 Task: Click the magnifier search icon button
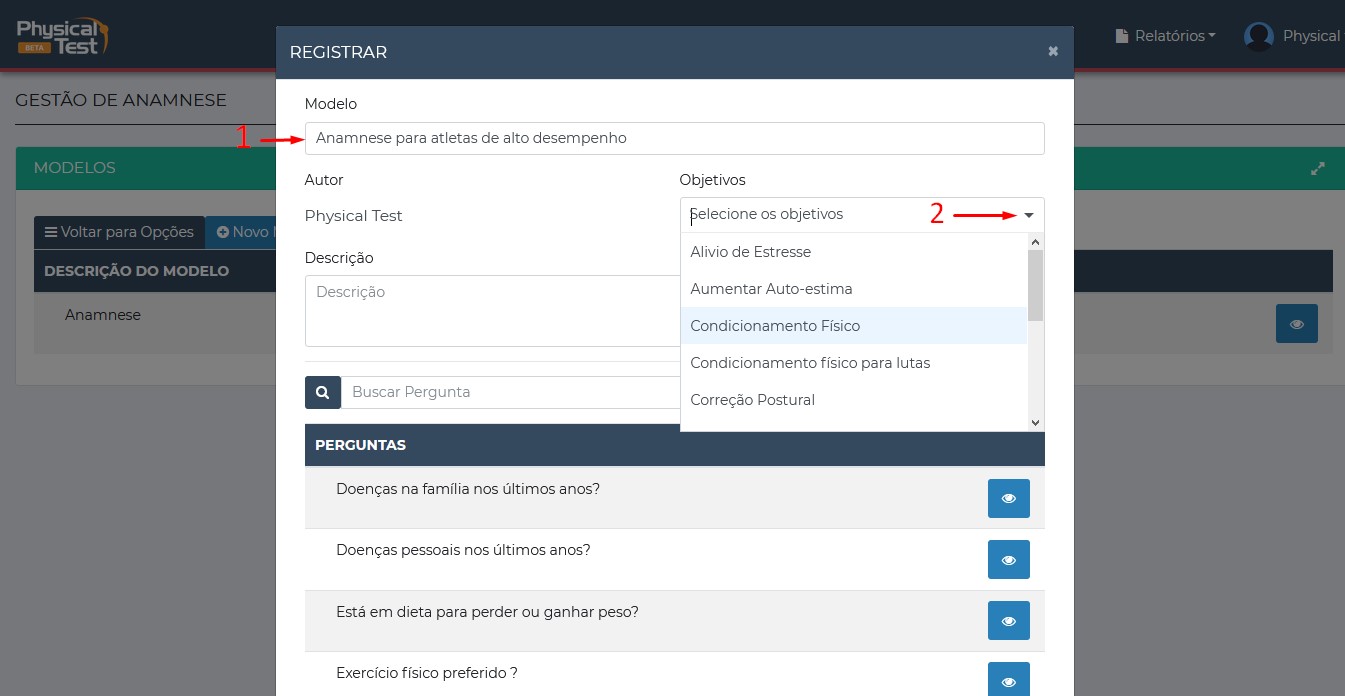tap(322, 392)
